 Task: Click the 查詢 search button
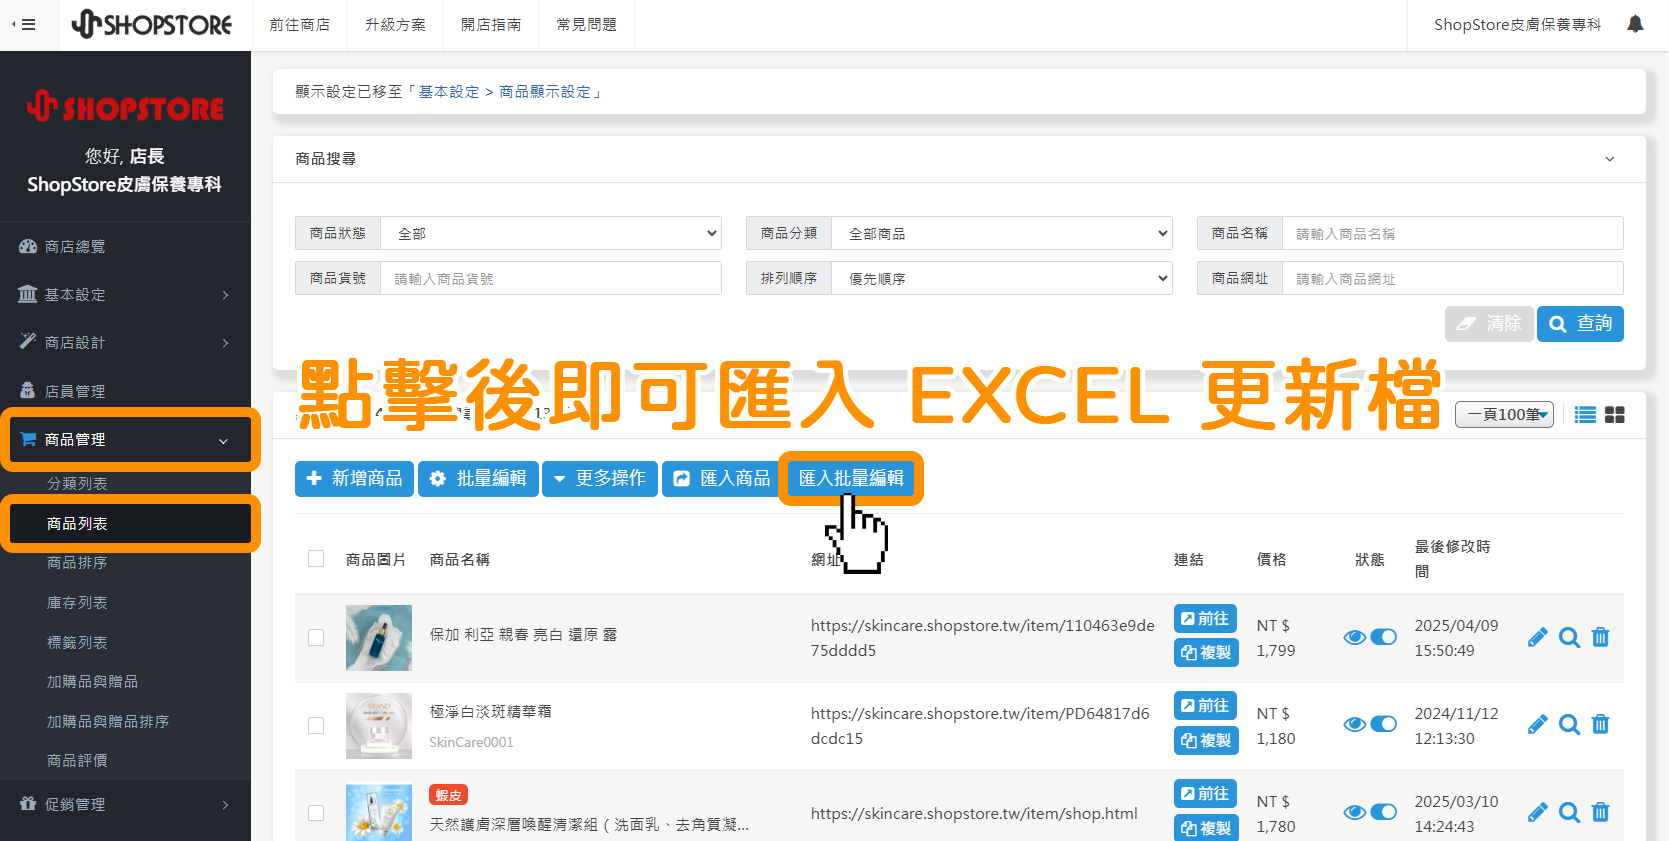click(x=1580, y=324)
